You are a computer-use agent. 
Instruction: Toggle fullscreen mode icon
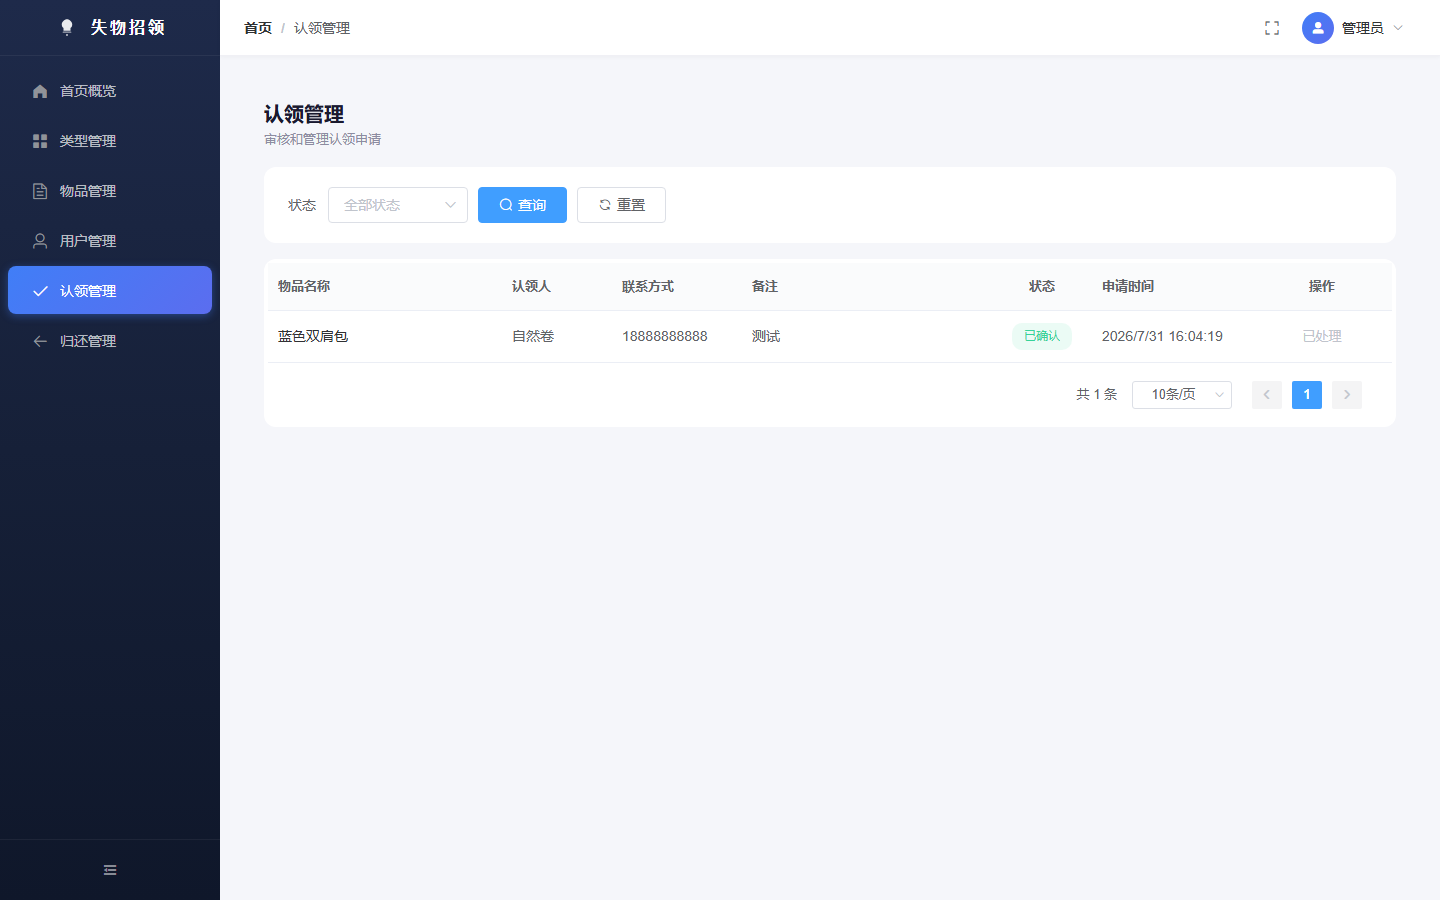1272,28
